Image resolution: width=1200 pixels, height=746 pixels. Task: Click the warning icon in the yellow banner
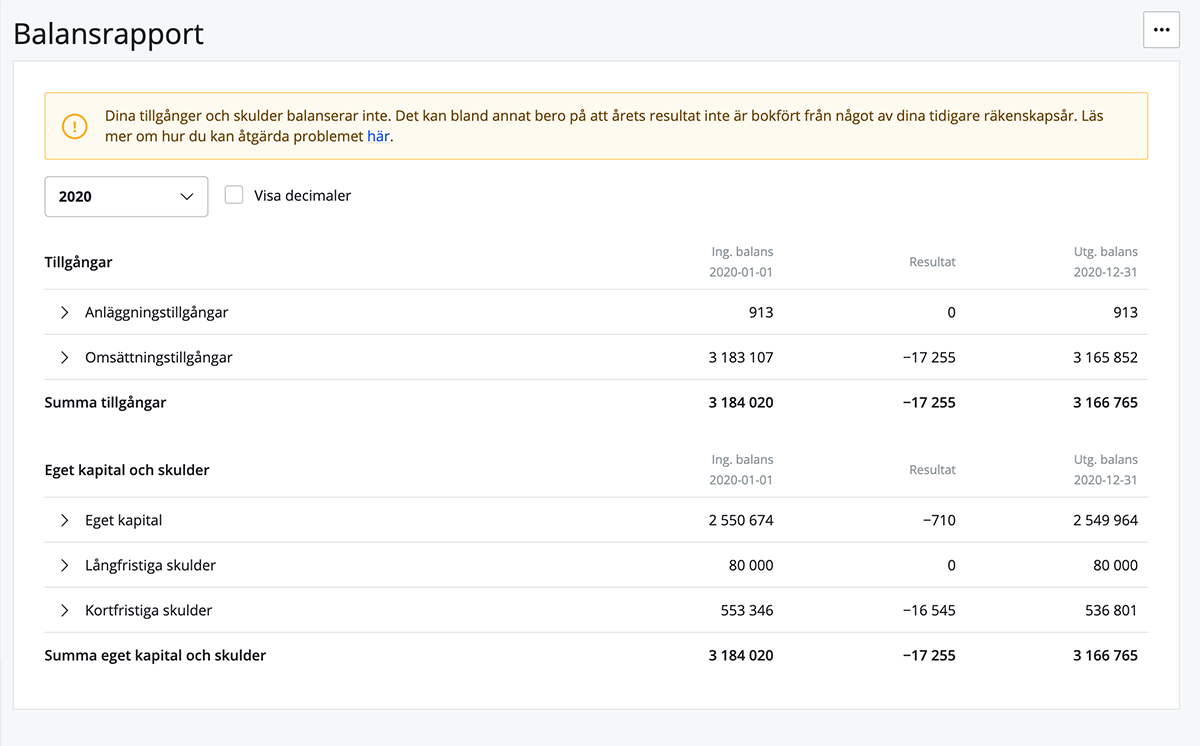[75, 126]
